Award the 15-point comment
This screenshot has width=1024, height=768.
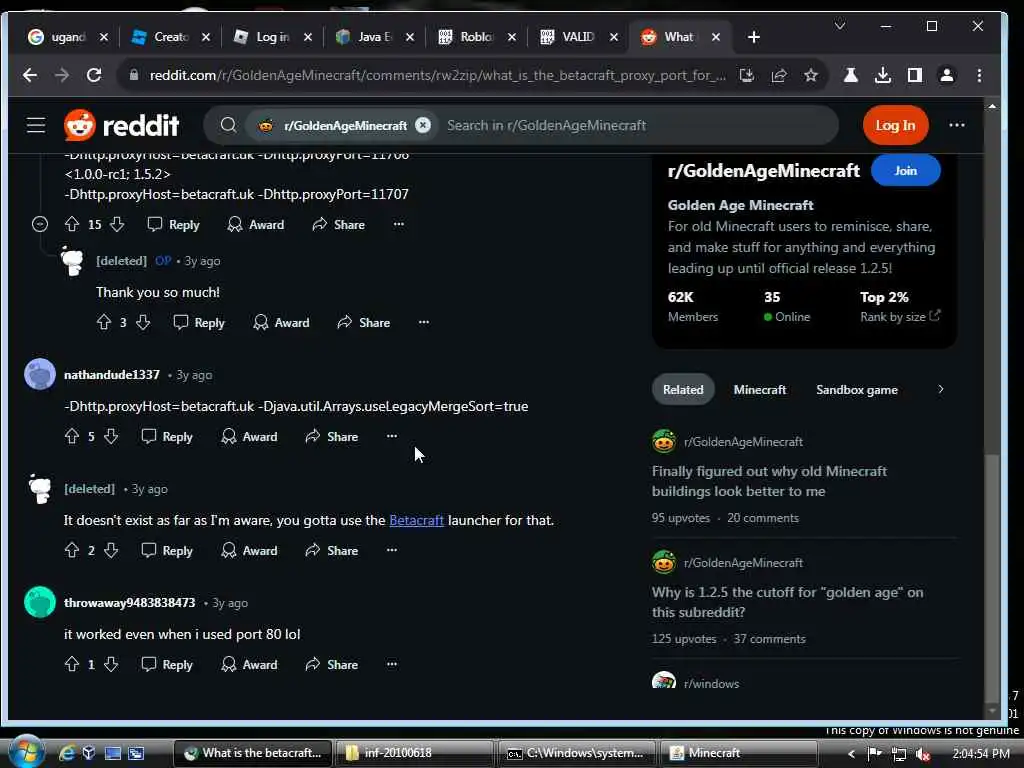pyautogui.click(x=255, y=225)
